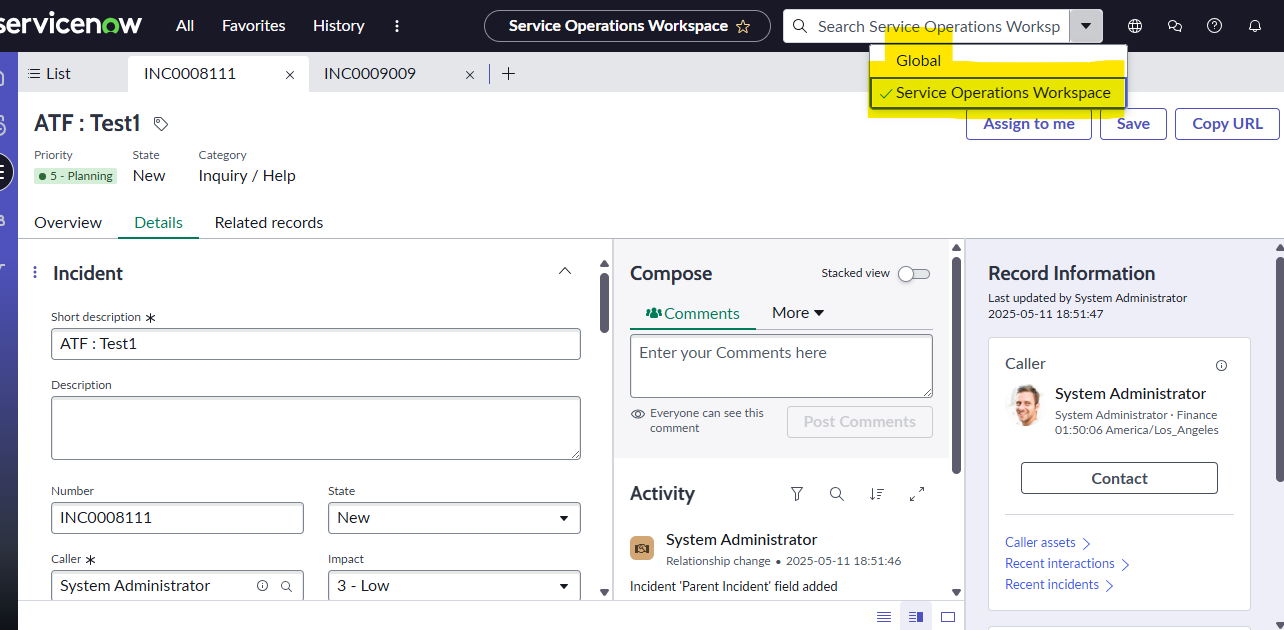
Task: Open the filter icon in the Activity panel
Action: [796, 493]
